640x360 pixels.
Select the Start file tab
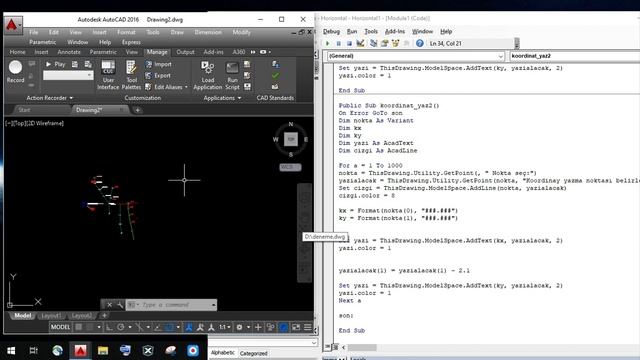[24, 110]
